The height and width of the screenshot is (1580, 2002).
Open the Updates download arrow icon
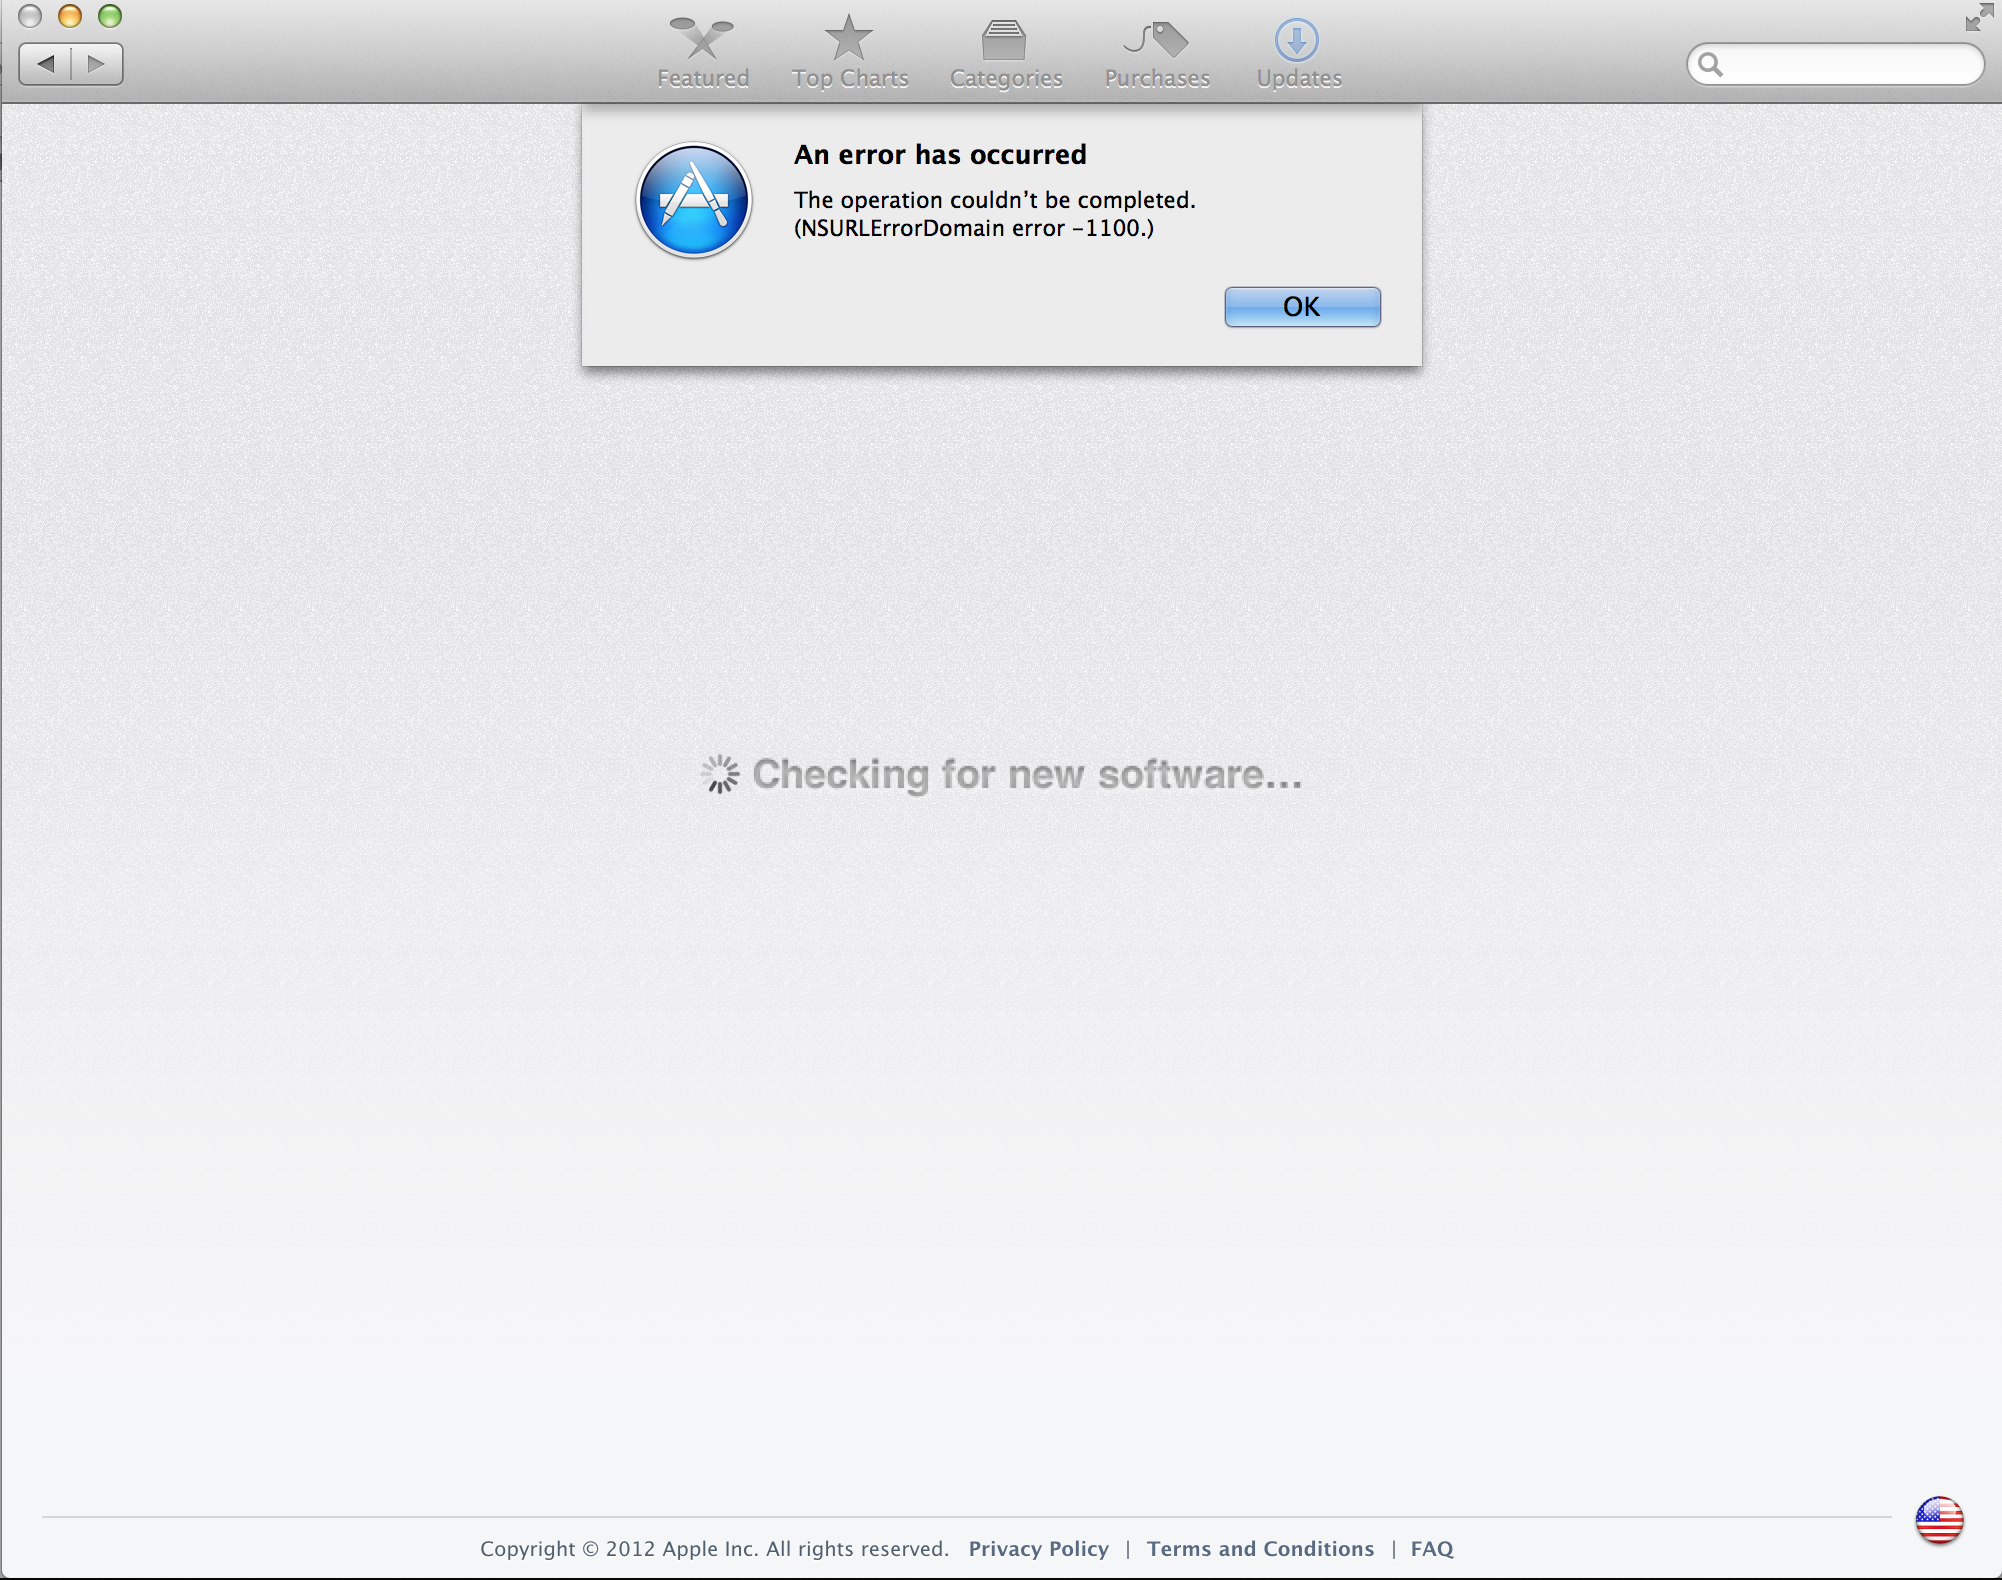[x=1297, y=41]
